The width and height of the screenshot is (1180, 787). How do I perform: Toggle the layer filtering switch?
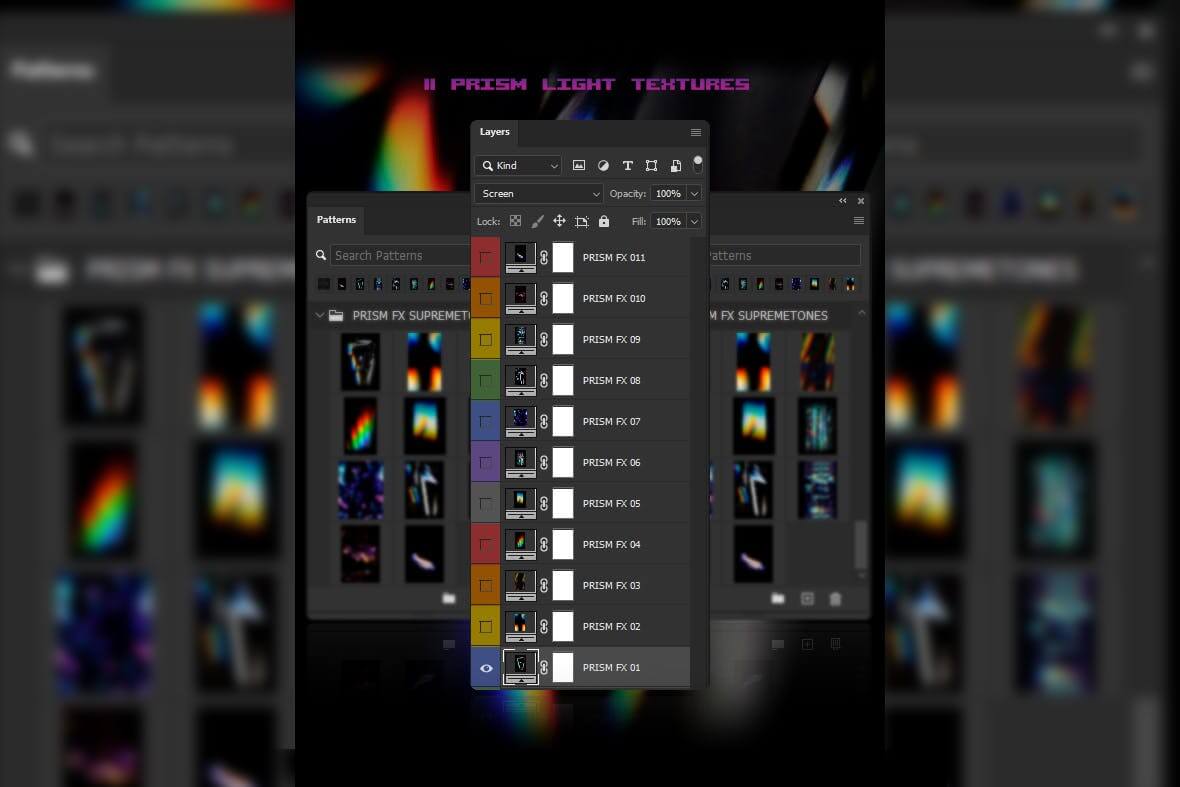(697, 163)
